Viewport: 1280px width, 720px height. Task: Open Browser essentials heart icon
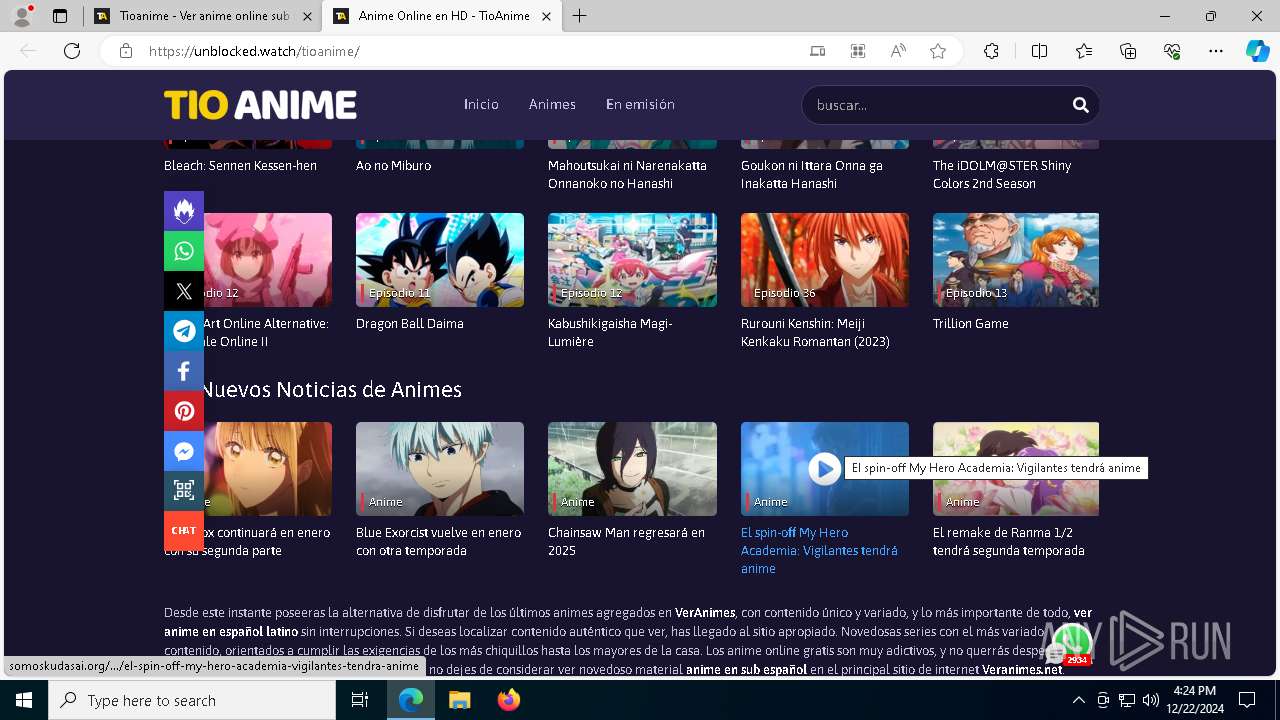click(1172, 51)
